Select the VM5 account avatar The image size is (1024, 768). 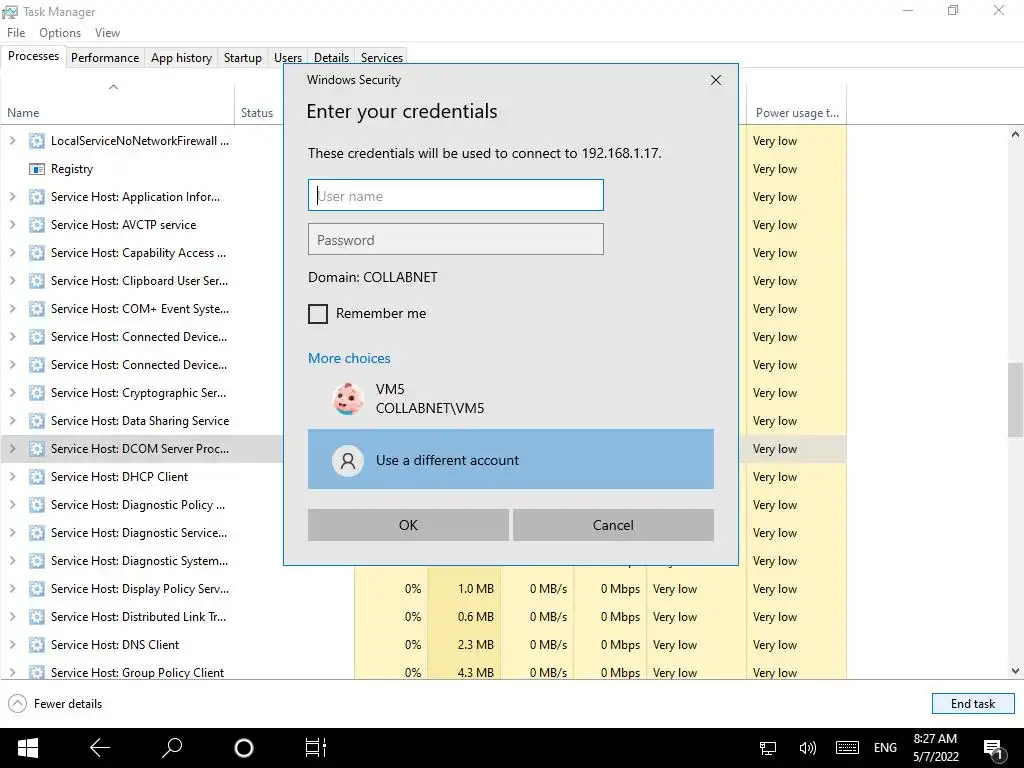tap(347, 398)
